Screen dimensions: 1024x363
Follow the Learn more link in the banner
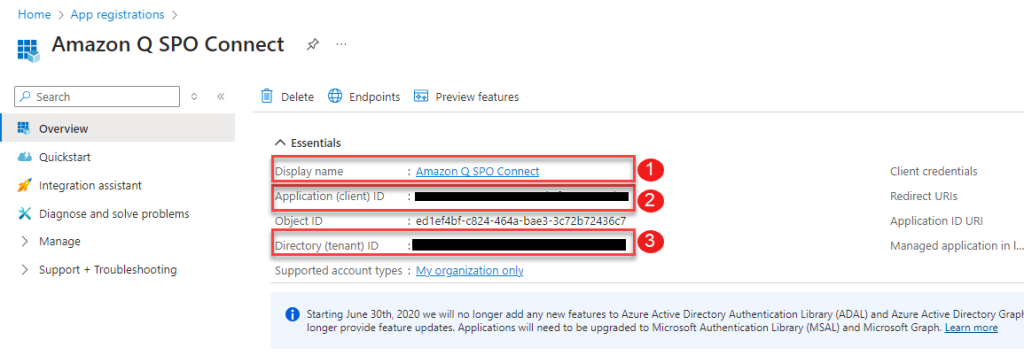pos(971,327)
